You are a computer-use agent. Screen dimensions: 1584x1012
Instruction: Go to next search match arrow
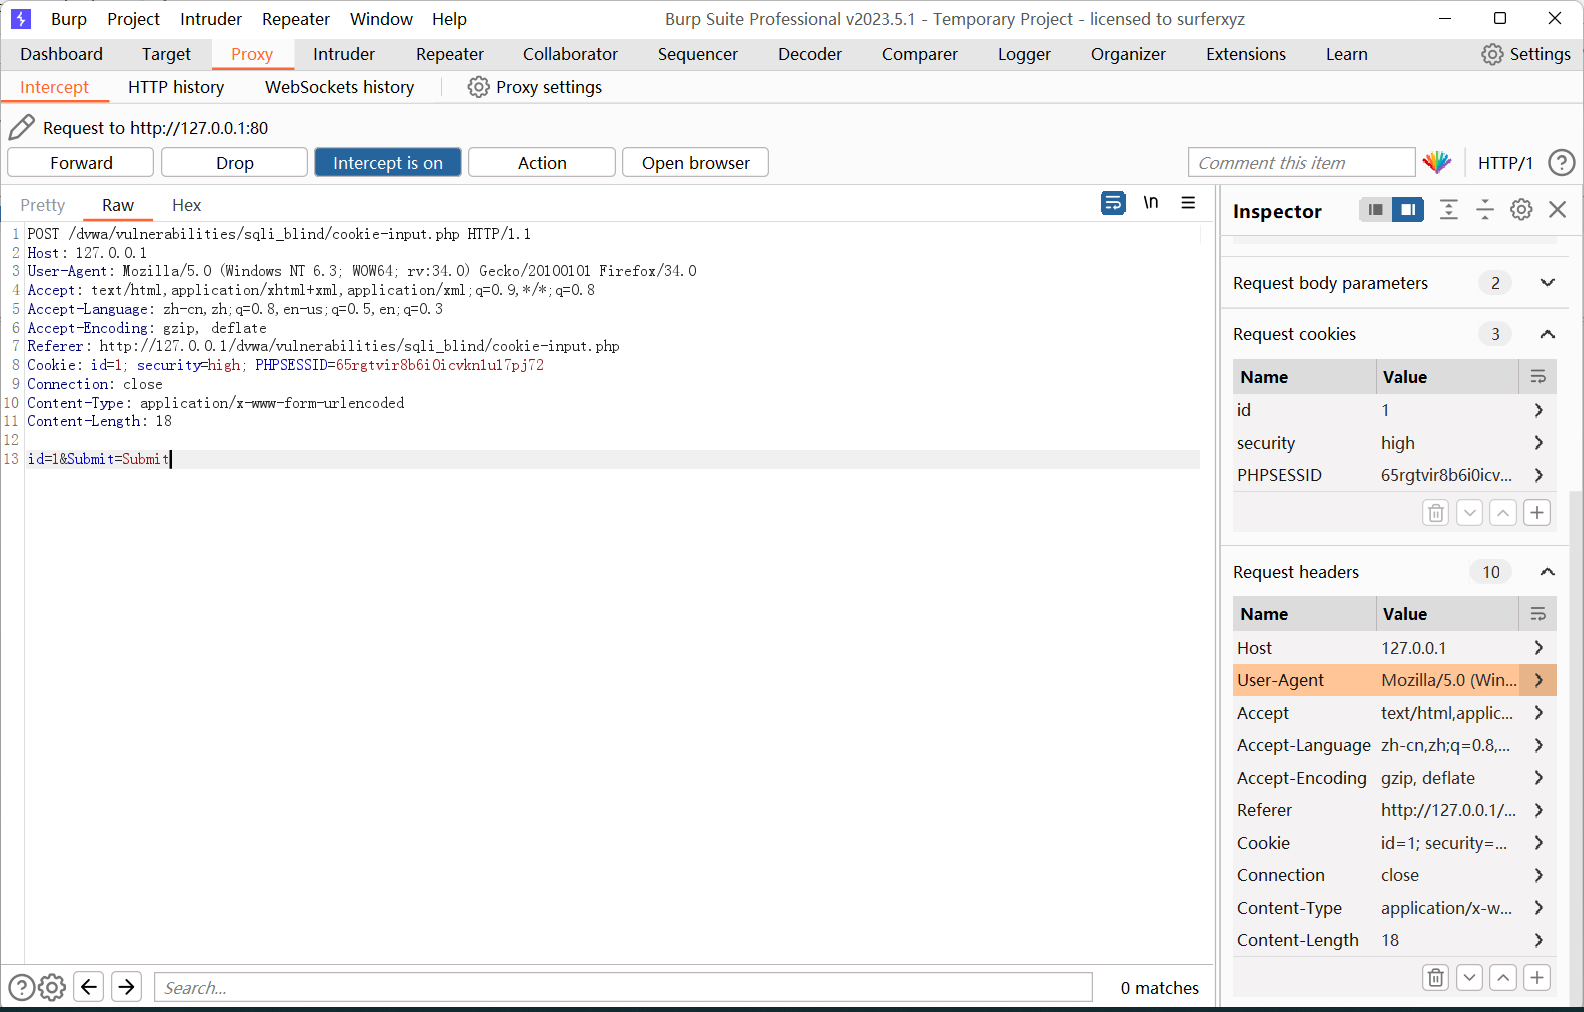(x=127, y=987)
